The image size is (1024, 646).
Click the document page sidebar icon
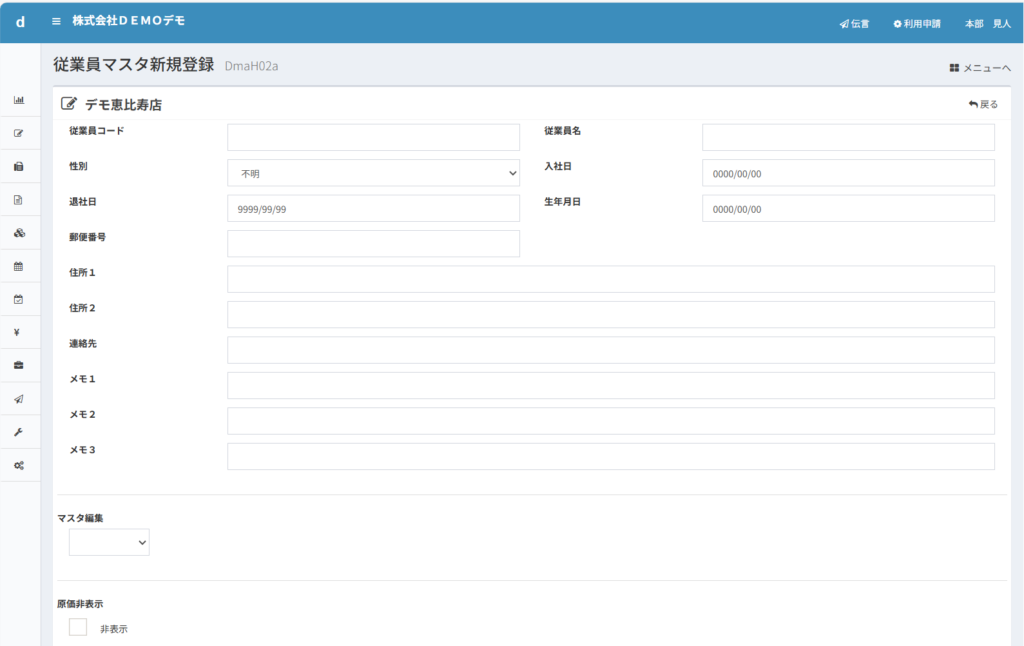pos(18,199)
